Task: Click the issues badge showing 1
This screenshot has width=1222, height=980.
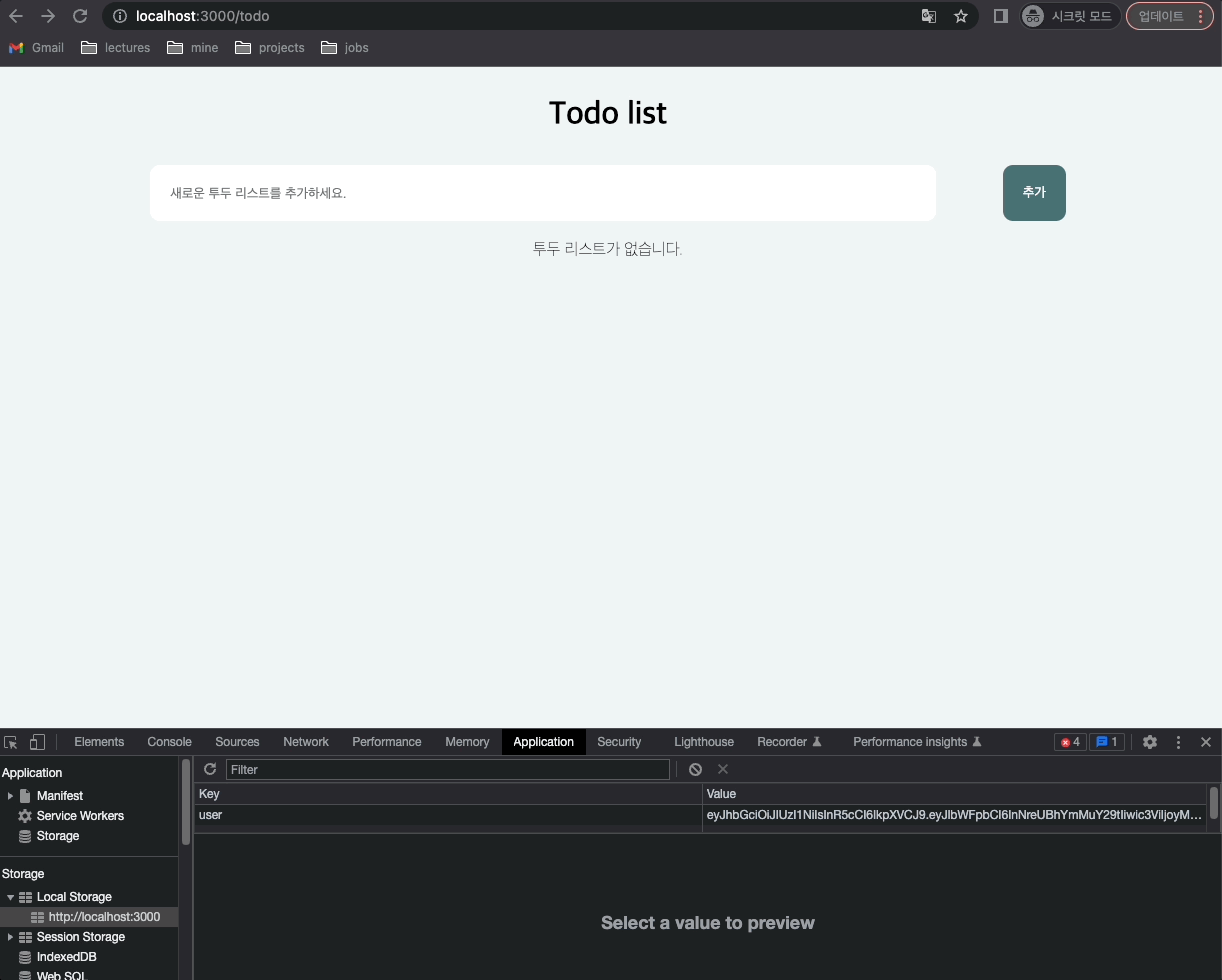Action: click(x=1107, y=742)
